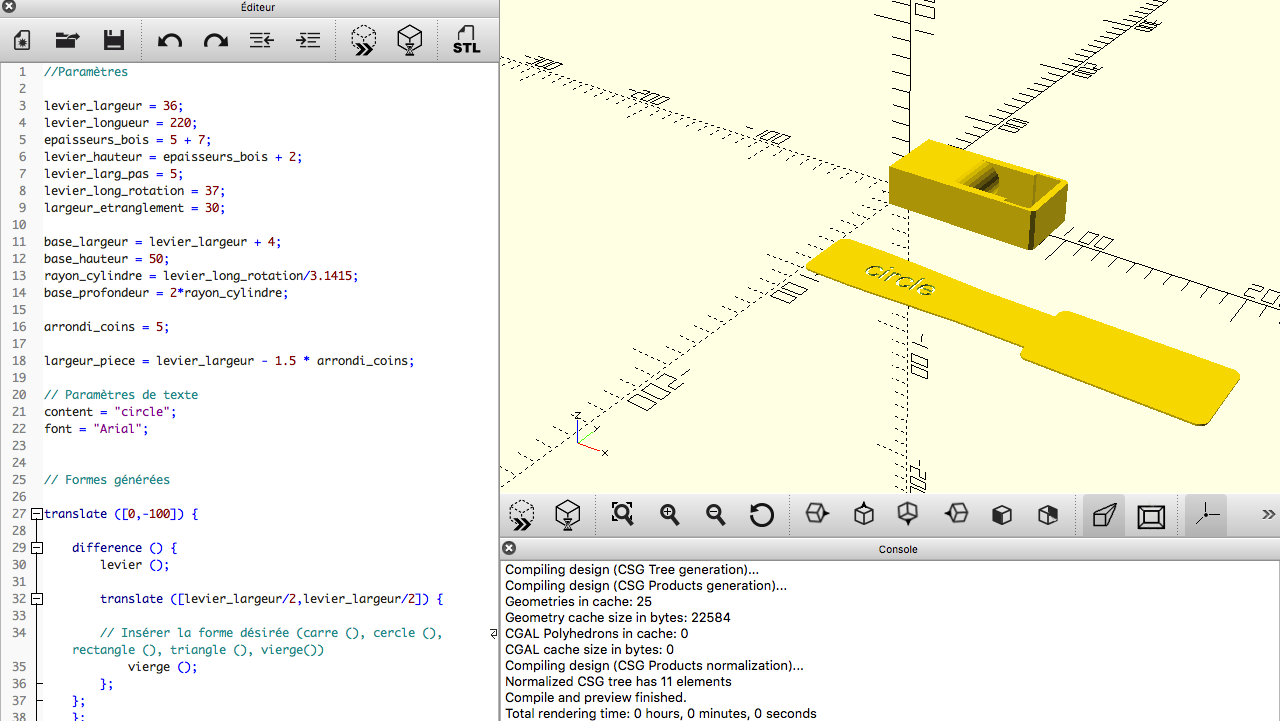Click 'Geometries in cache: 25' console line
Screen dimensions: 1280x721
(578, 602)
